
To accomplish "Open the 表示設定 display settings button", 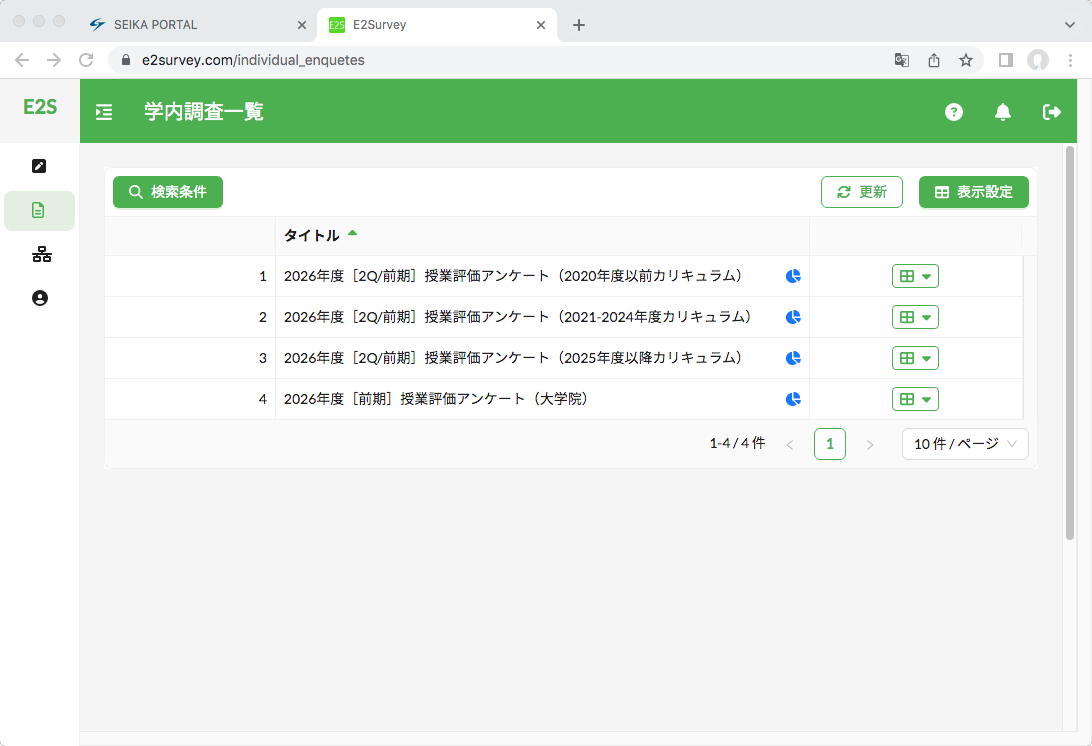I will (x=974, y=192).
